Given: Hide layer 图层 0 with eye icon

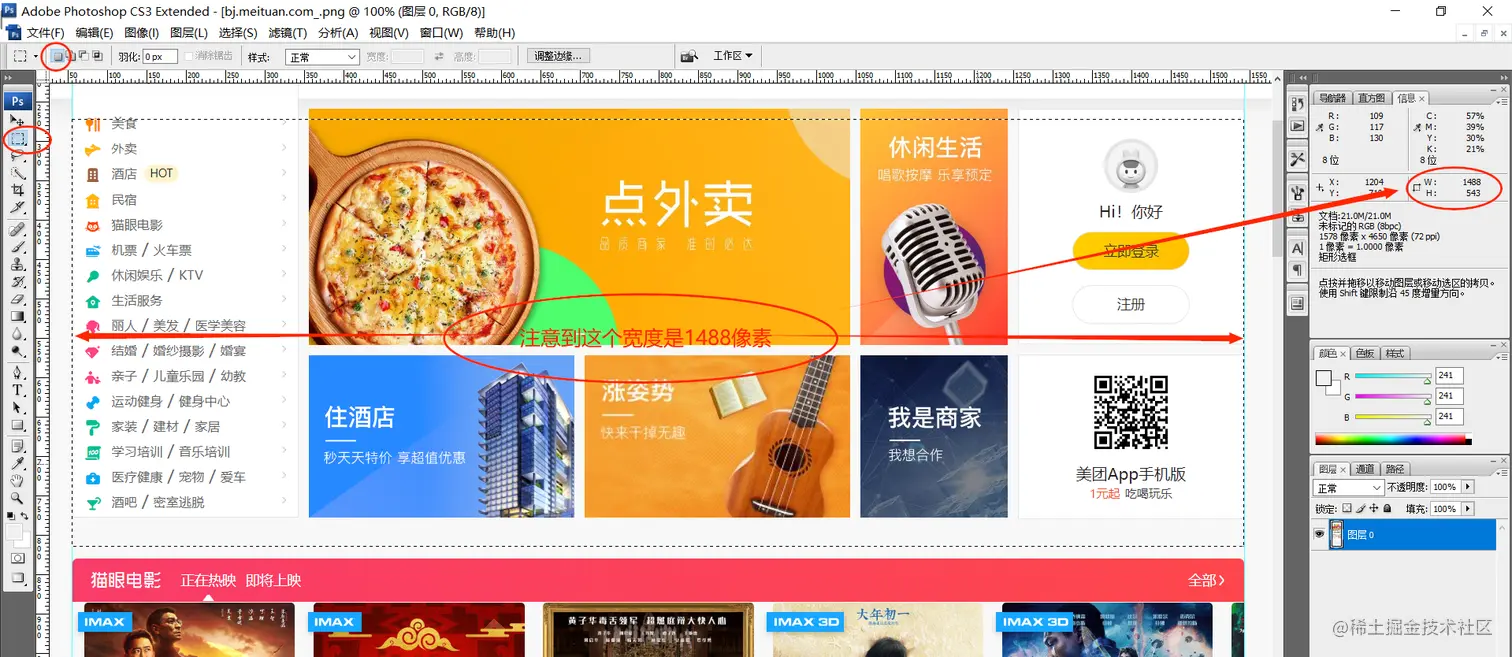Looking at the screenshot, I should [x=1319, y=535].
